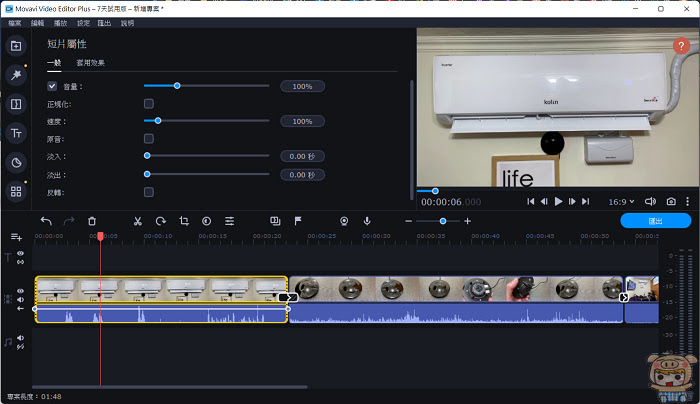Zoom out the timeline with minus
The image size is (700, 404).
pos(408,221)
